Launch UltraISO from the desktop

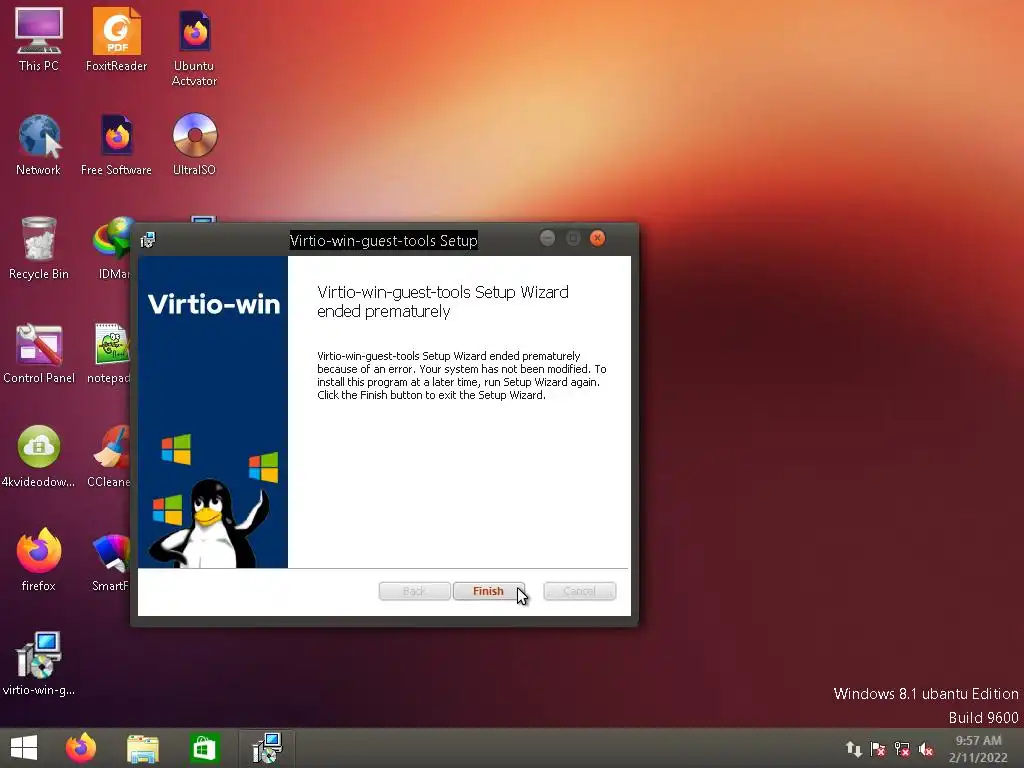(x=194, y=144)
